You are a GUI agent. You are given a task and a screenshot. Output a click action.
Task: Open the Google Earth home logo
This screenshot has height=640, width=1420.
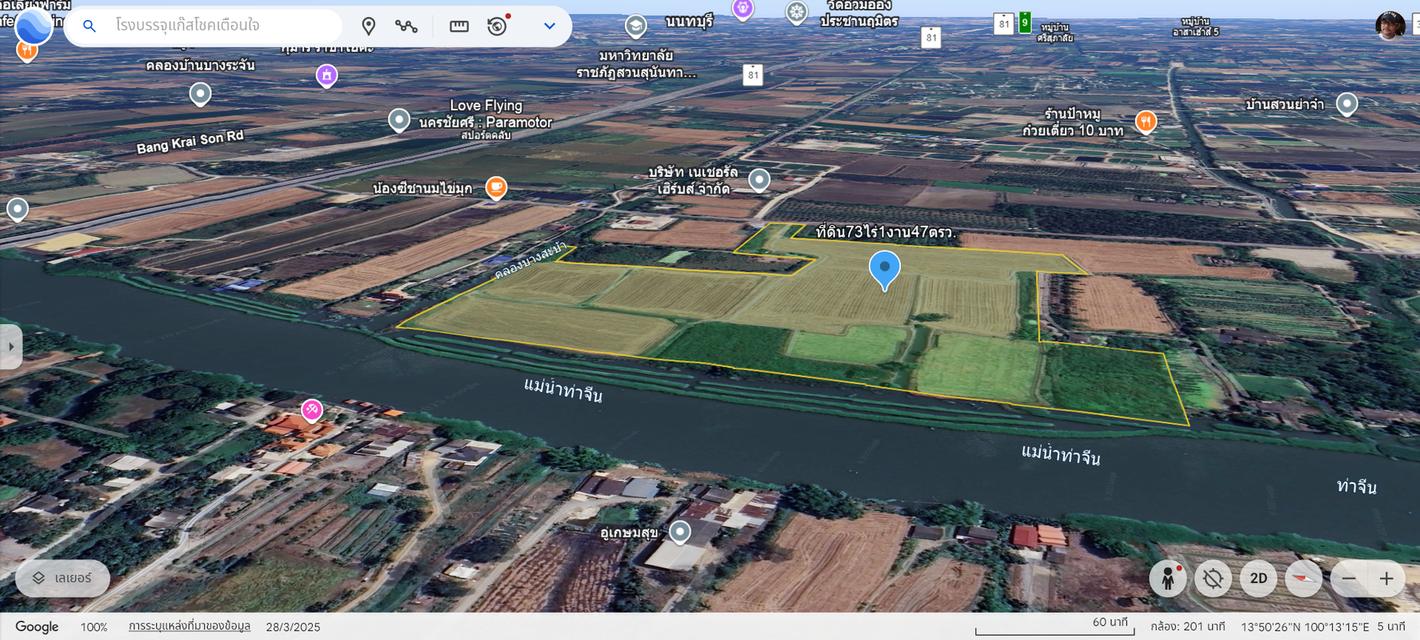(34, 25)
